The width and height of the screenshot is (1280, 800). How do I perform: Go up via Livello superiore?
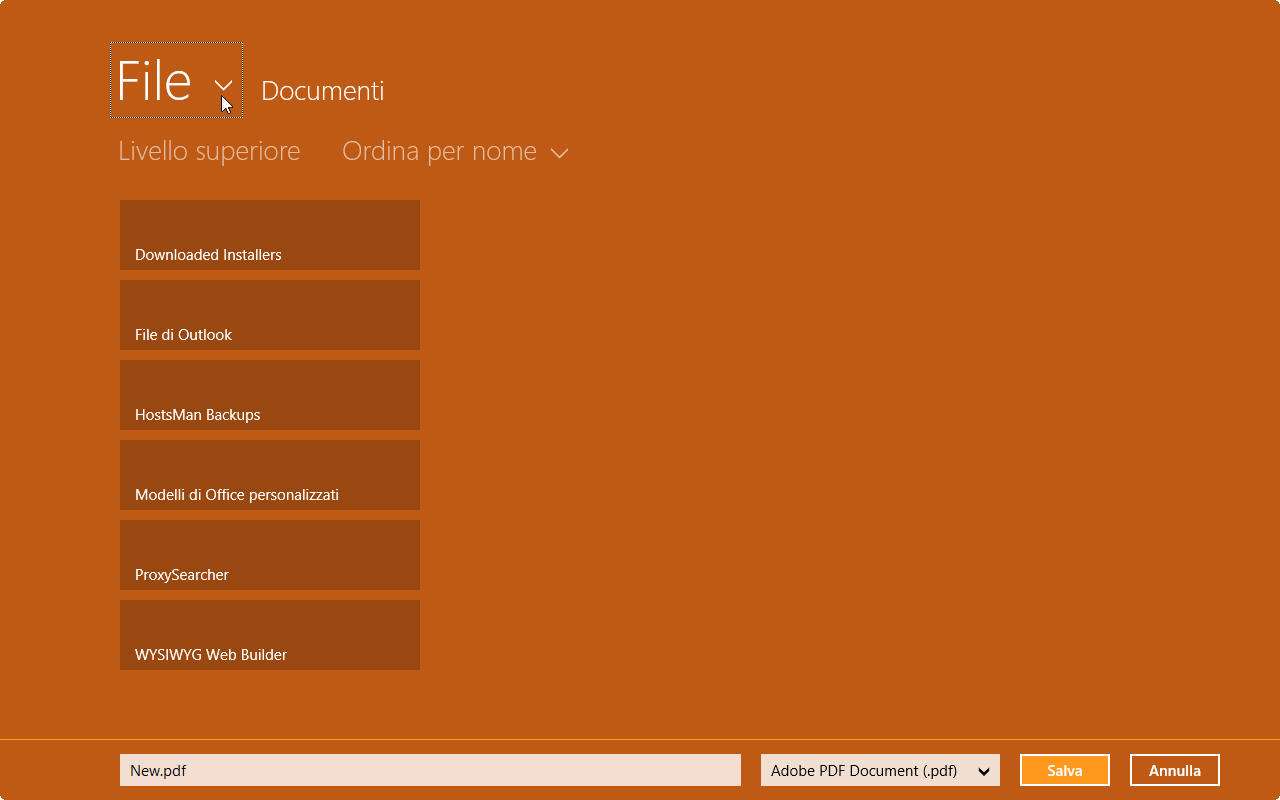point(209,151)
